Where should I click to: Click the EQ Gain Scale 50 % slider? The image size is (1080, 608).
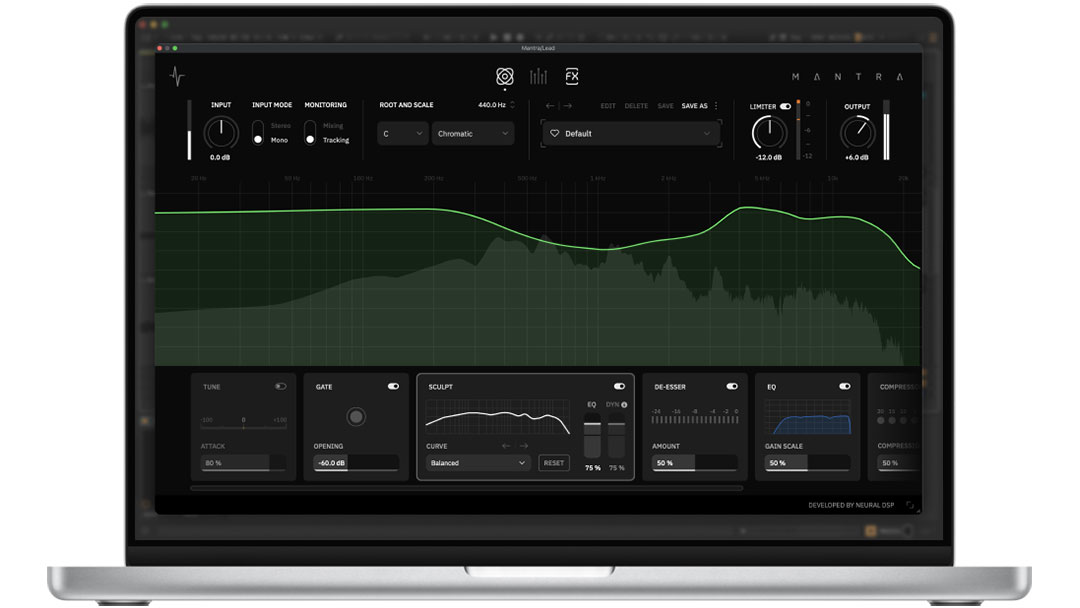(x=807, y=463)
